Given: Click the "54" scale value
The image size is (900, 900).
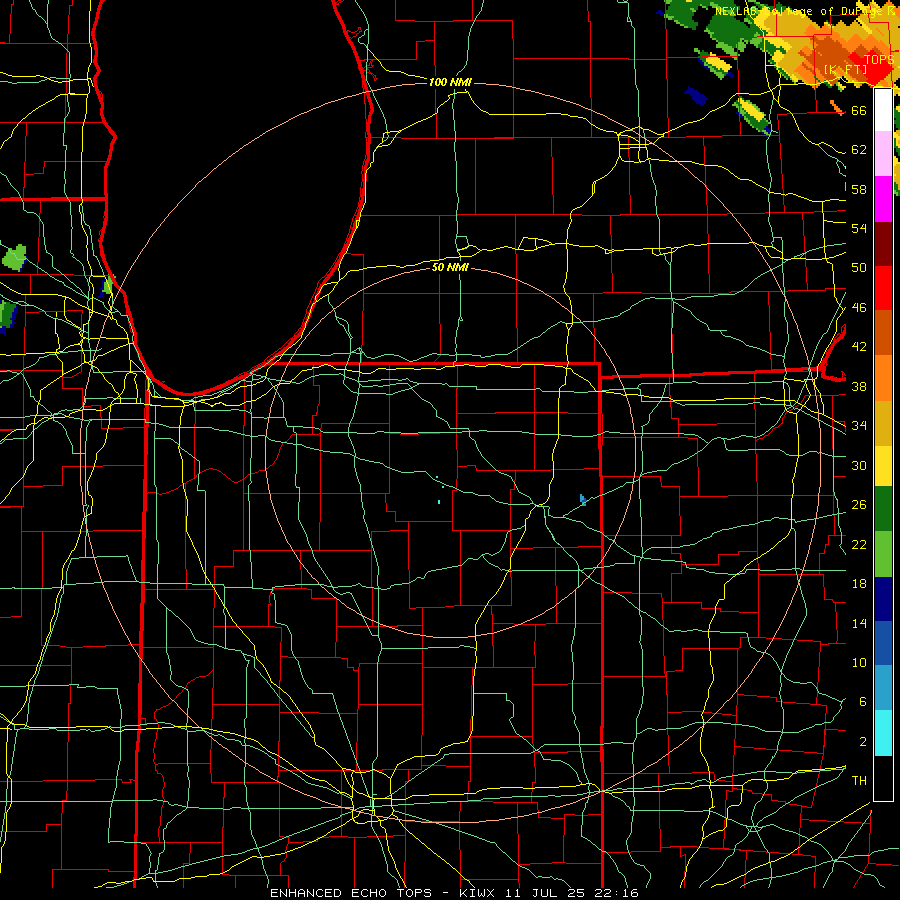Looking at the screenshot, I should click(859, 228).
